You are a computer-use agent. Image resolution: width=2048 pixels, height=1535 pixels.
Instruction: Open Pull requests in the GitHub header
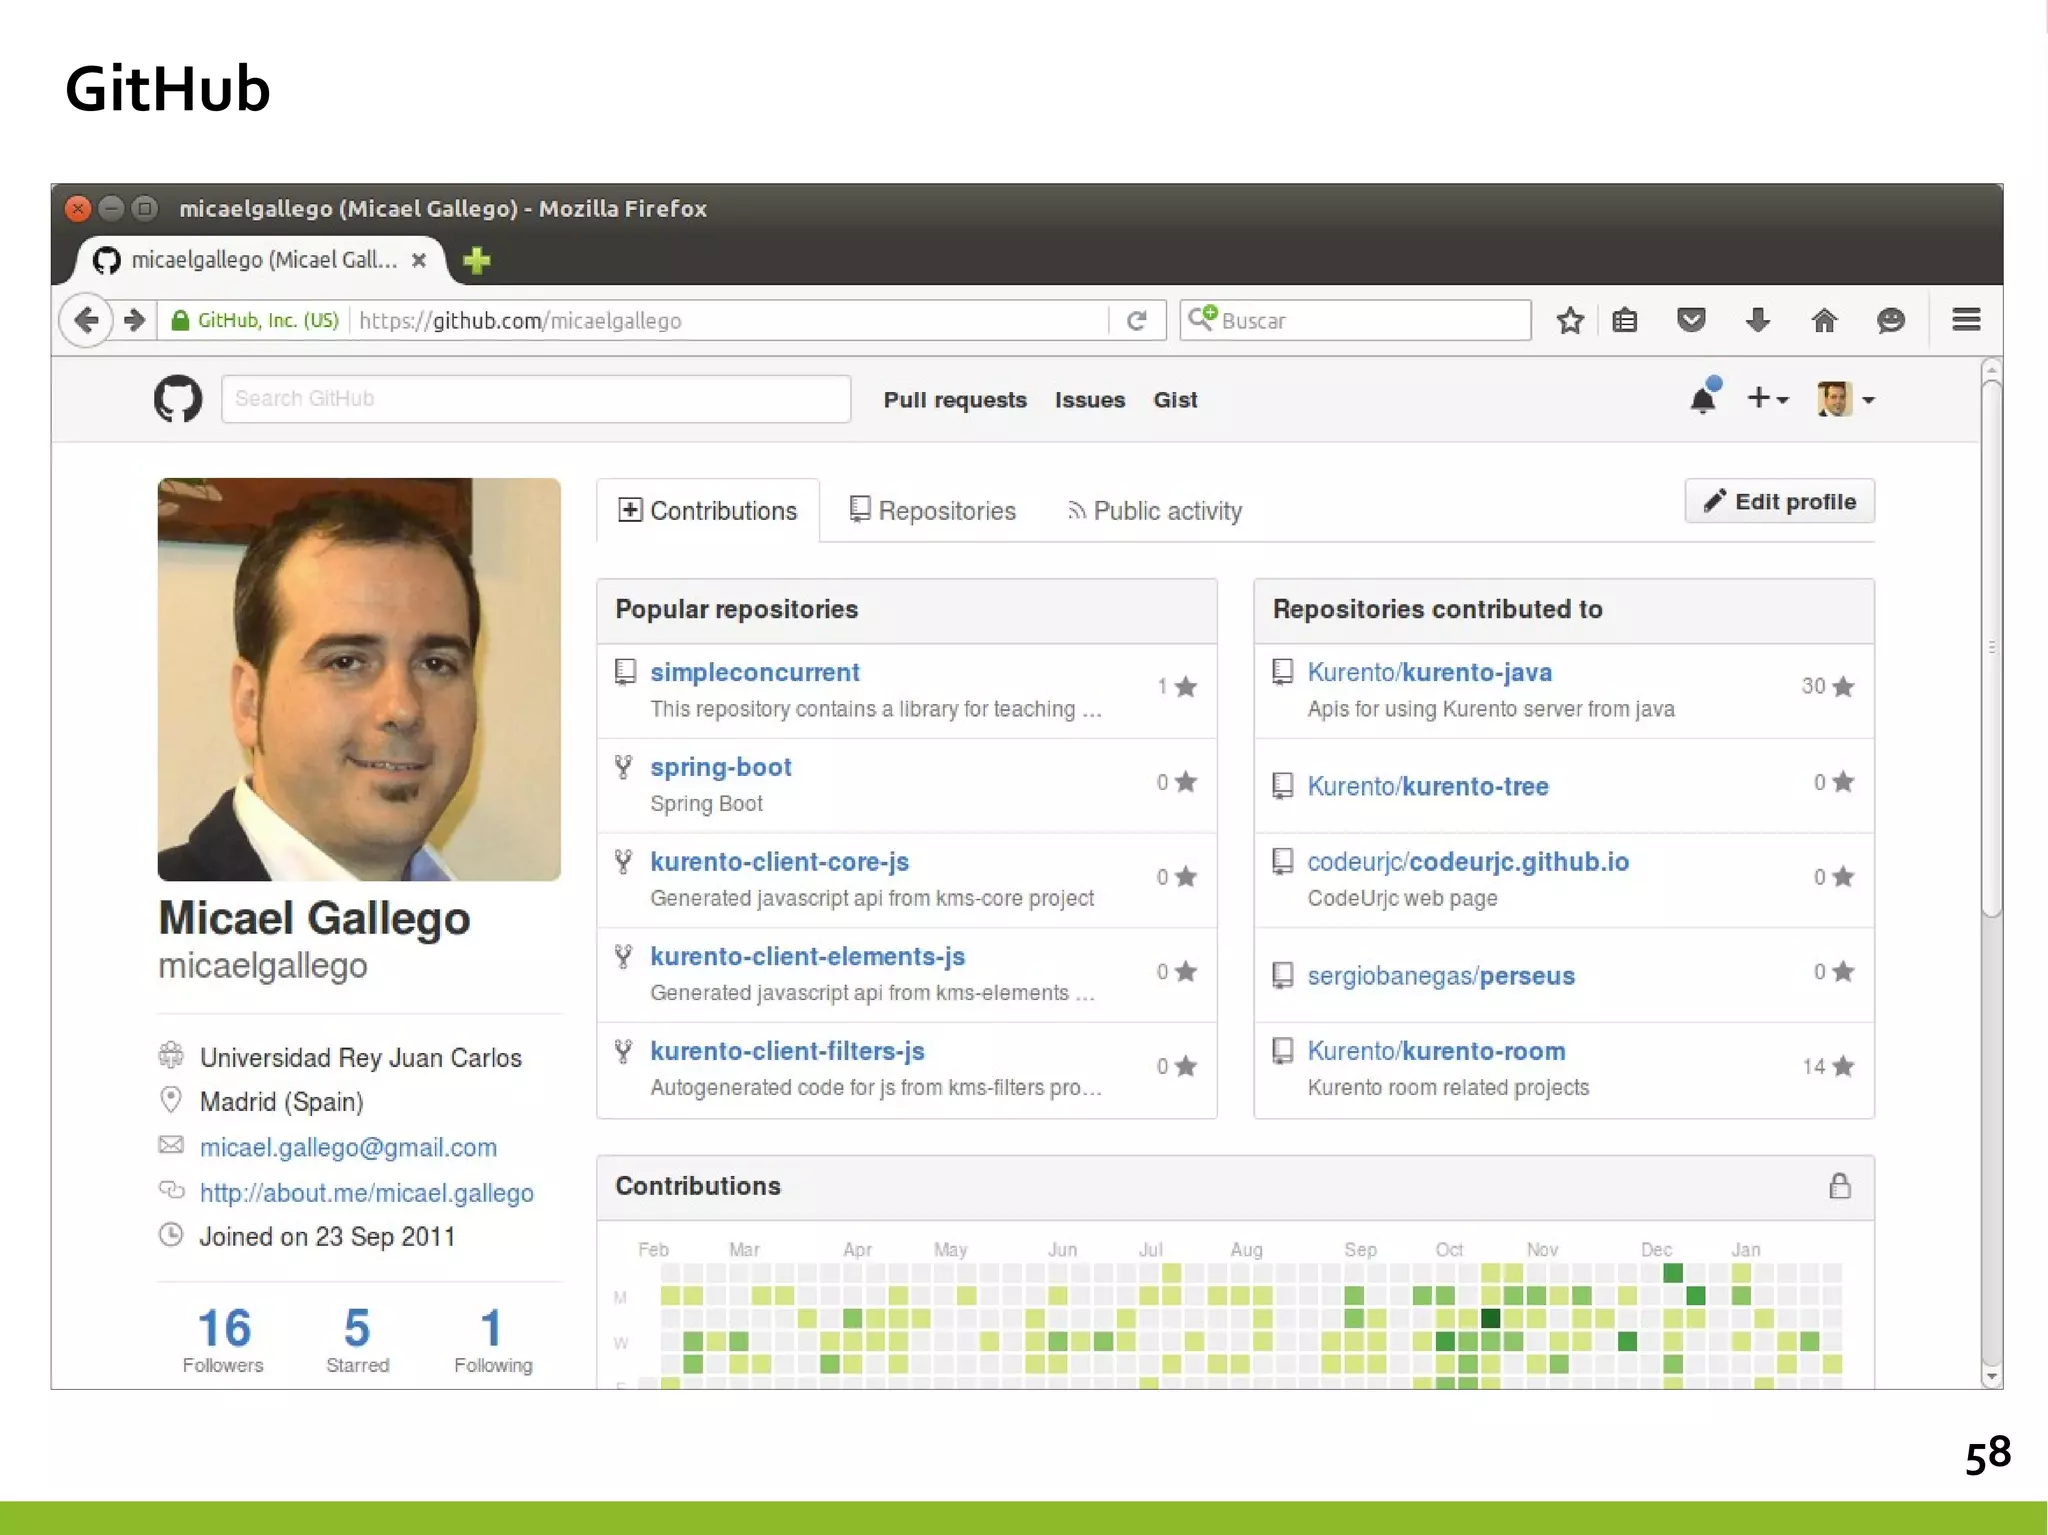955,399
